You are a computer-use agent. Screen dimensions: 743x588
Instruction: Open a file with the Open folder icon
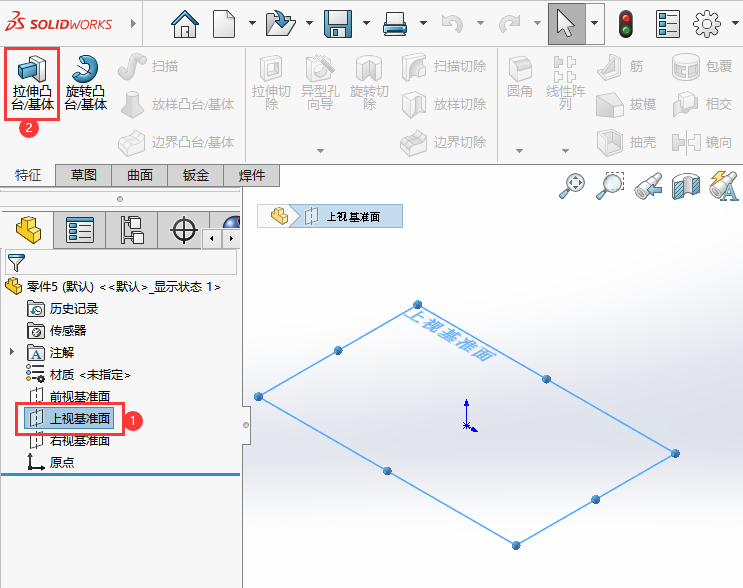click(x=281, y=23)
